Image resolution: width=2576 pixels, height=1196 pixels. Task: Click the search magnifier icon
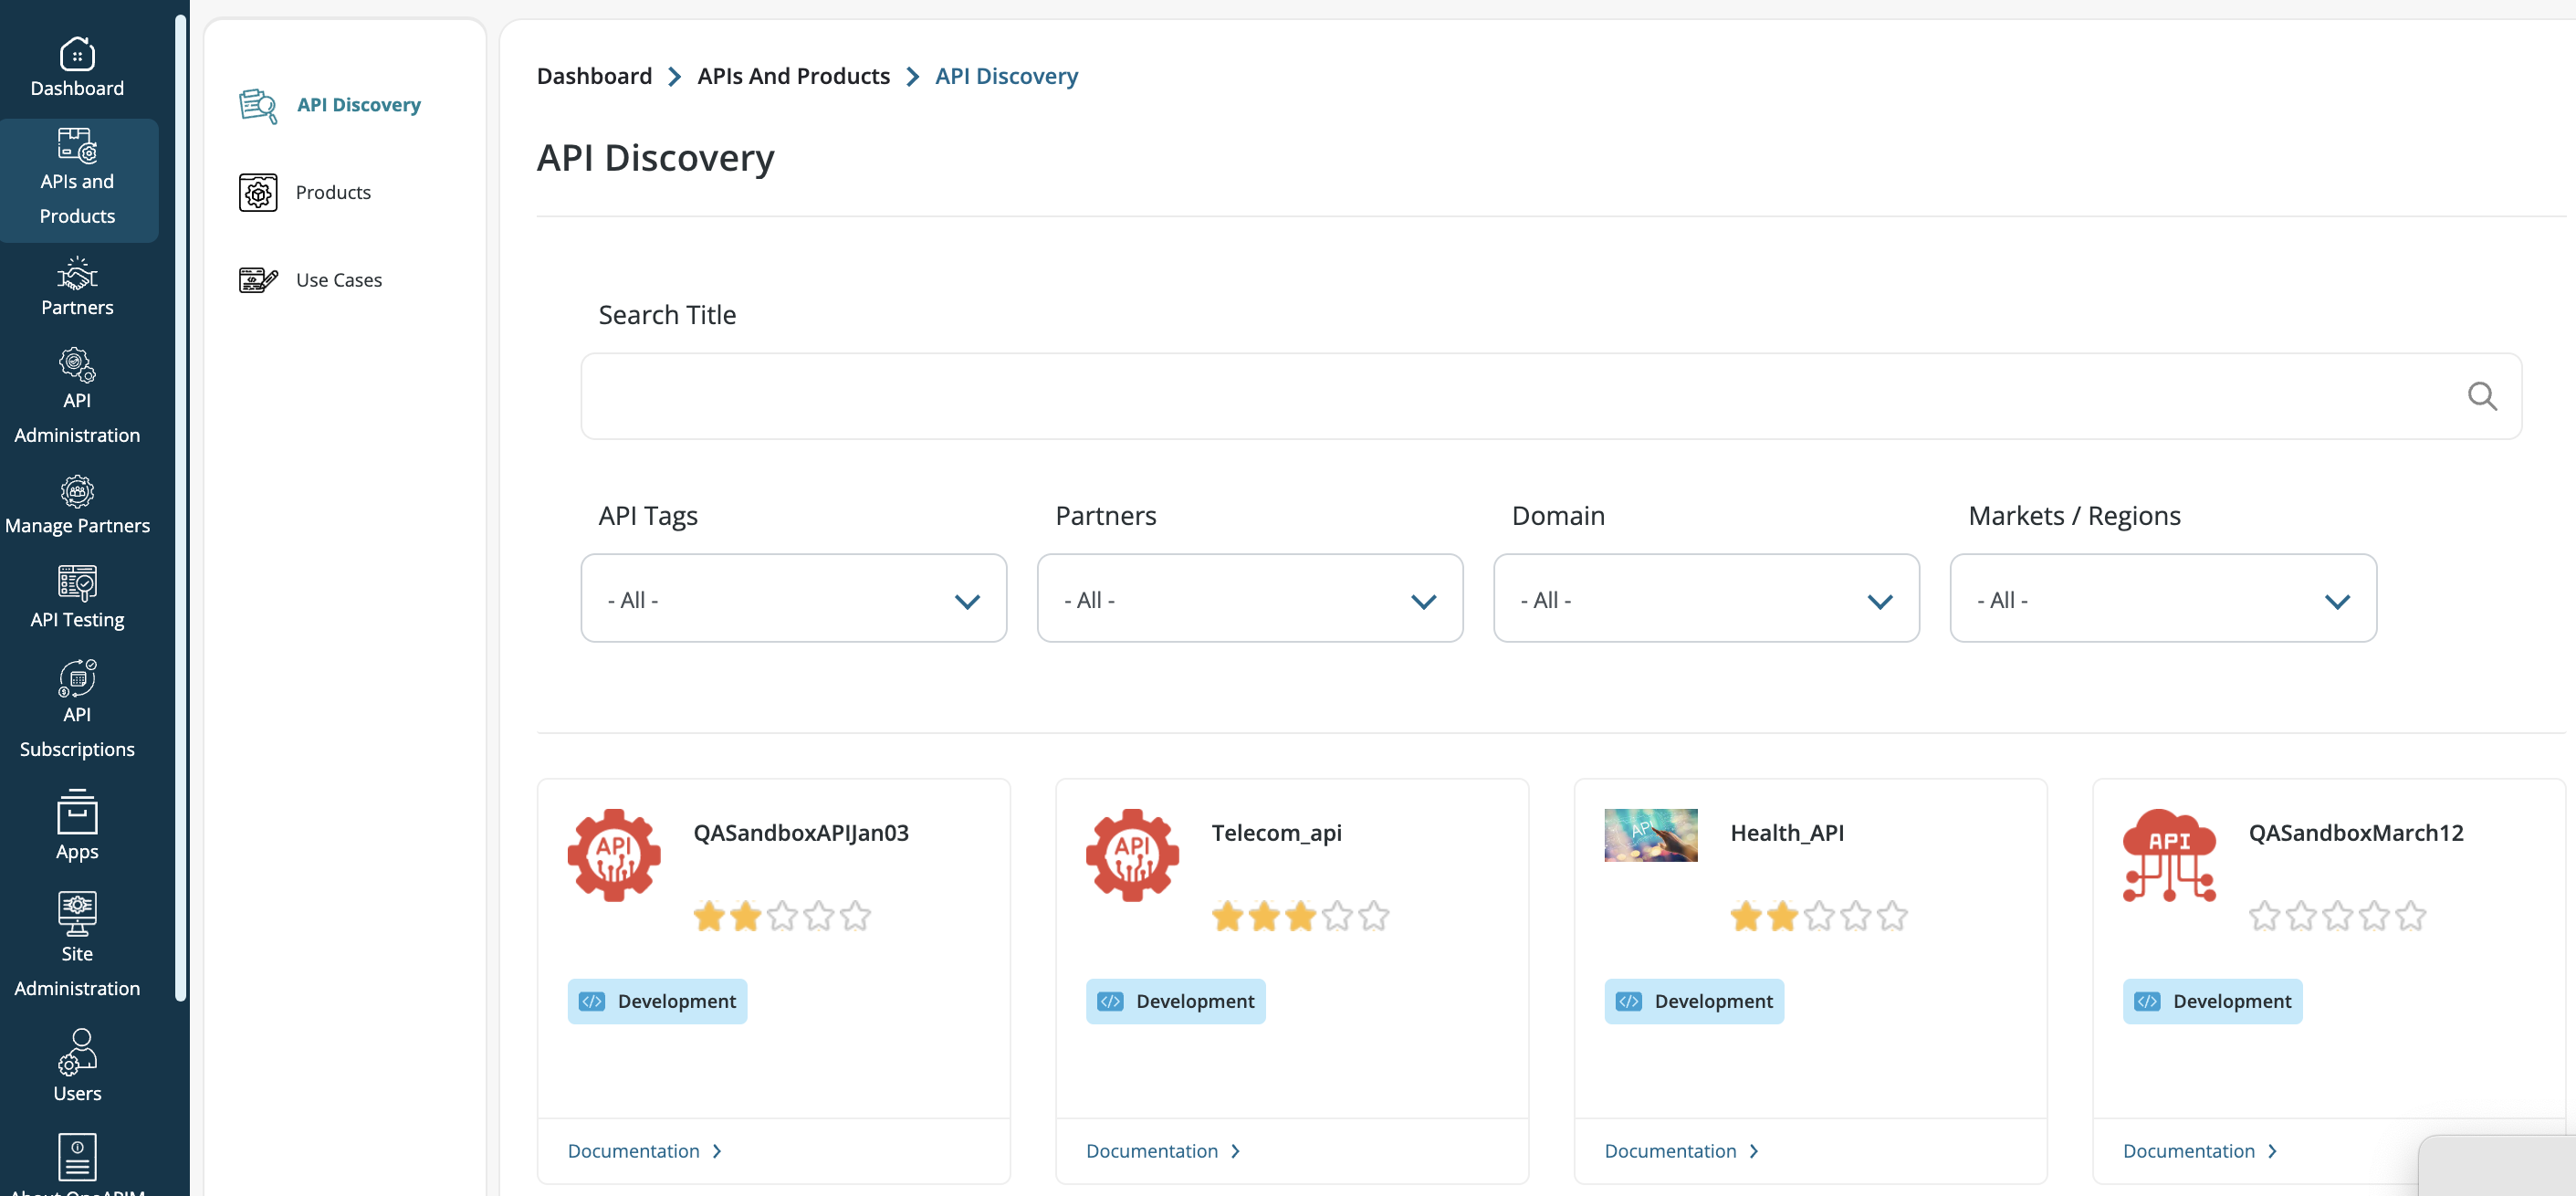2482,396
